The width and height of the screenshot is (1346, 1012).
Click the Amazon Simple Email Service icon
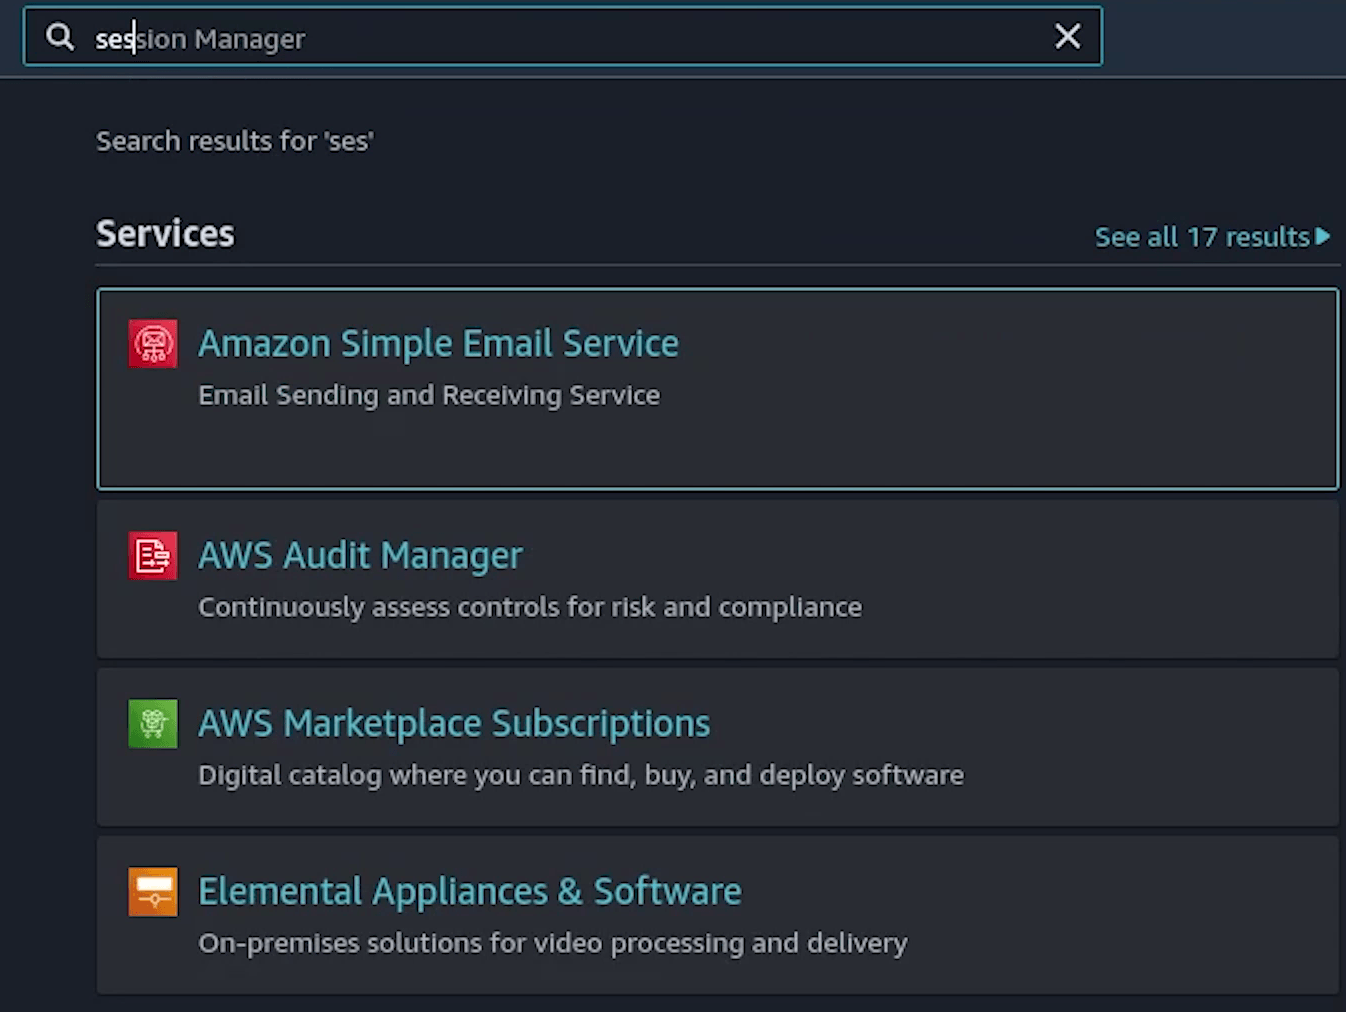153,344
